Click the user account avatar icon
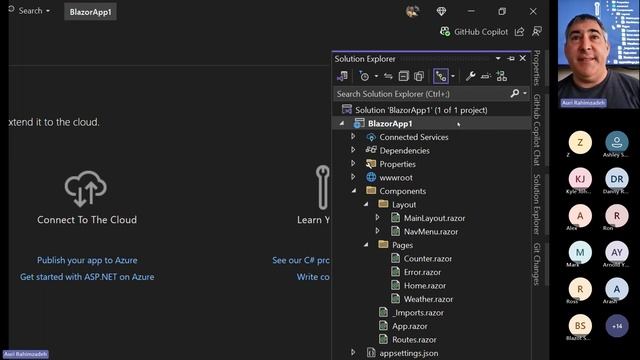 (412, 11)
